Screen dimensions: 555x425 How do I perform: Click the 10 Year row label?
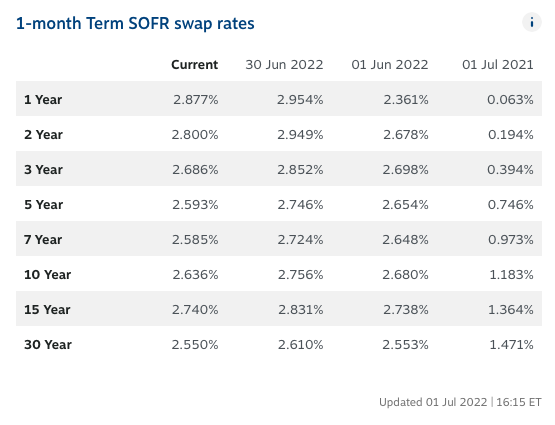[47, 275]
